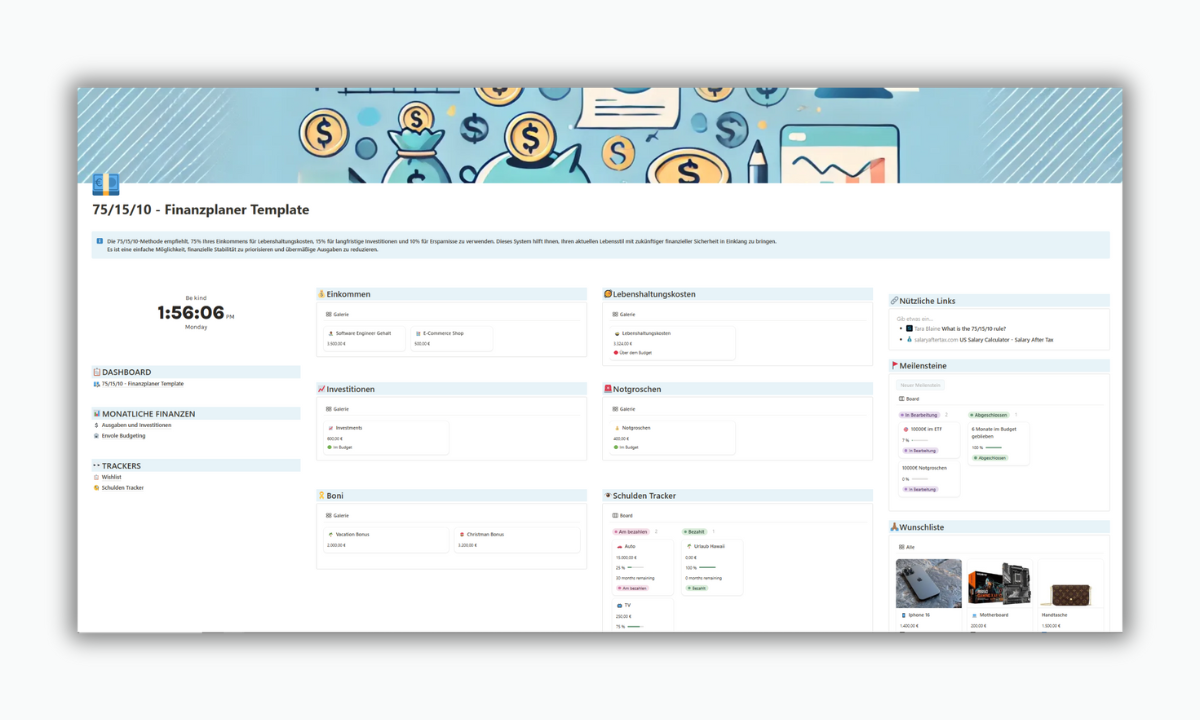This screenshot has width=1200, height=720.
Task: Click the Neuer Meilenstein button
Action: coord(920,385)
